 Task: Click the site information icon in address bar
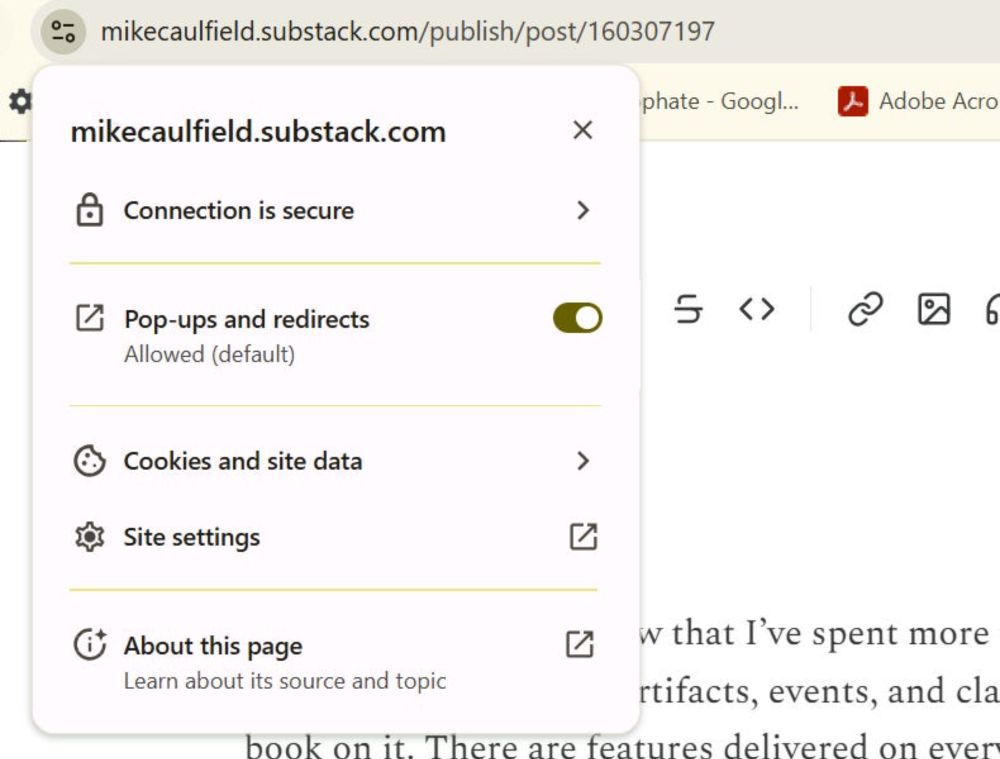63,31
